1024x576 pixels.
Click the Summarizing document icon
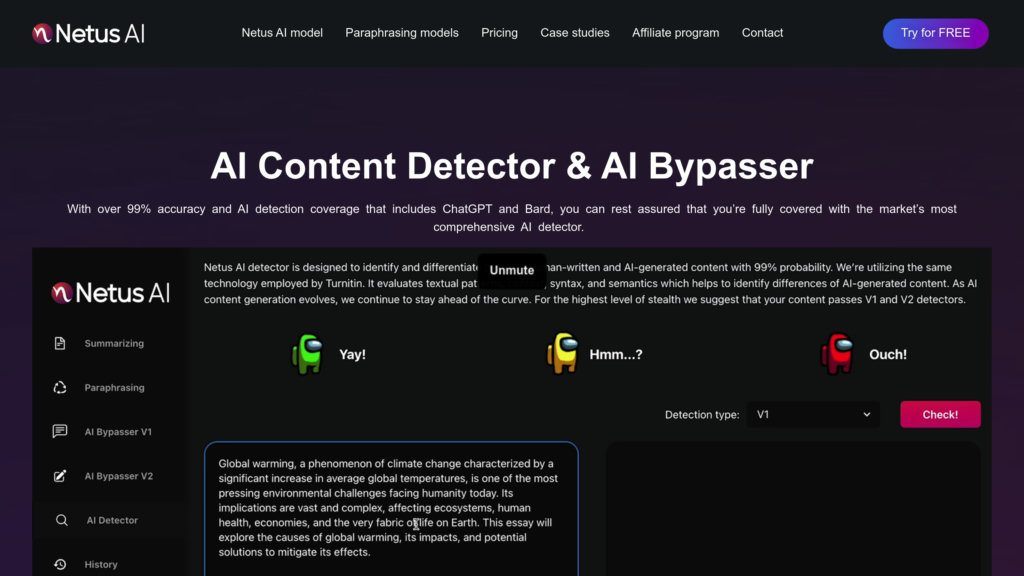60,343
